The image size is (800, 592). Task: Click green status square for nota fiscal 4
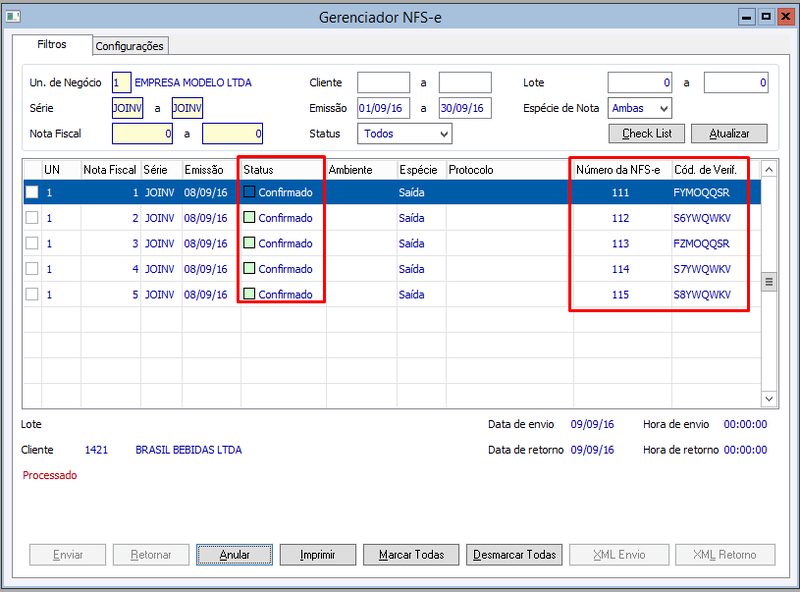[x=249, y=268]
